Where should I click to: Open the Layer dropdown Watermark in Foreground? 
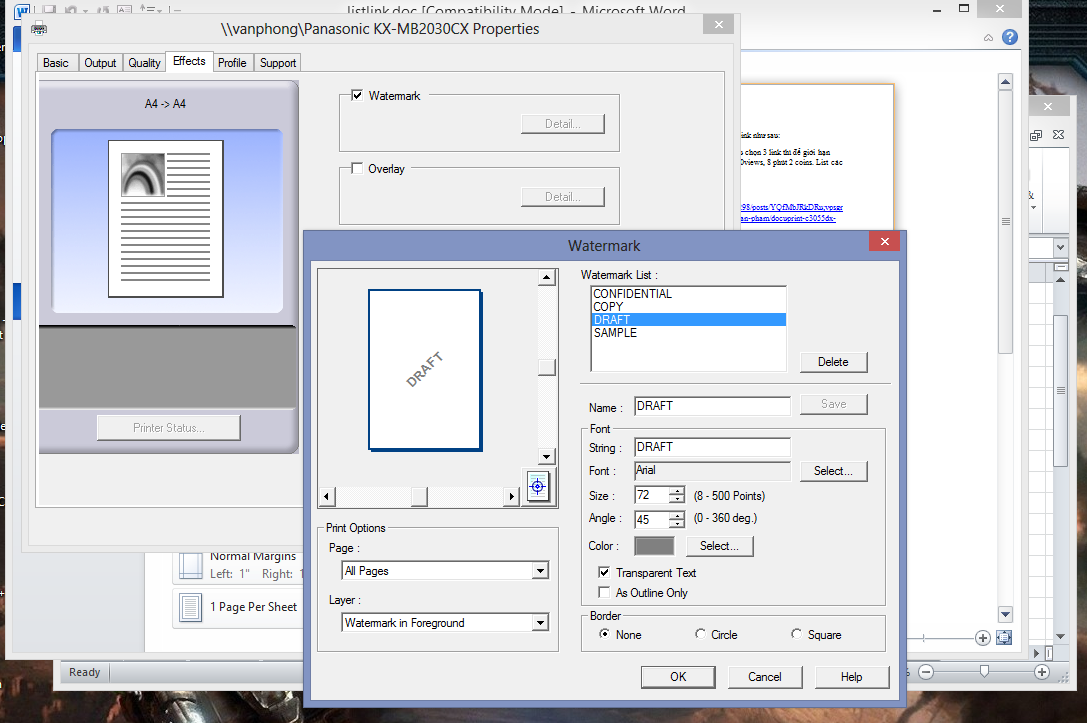(540, 622)
